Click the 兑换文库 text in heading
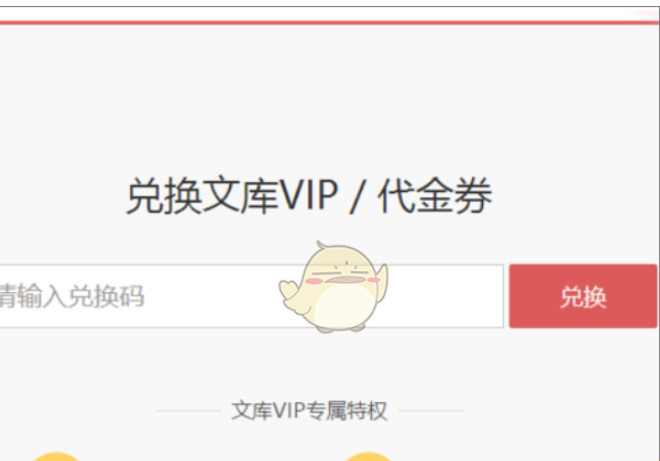 tap(203, 195)
